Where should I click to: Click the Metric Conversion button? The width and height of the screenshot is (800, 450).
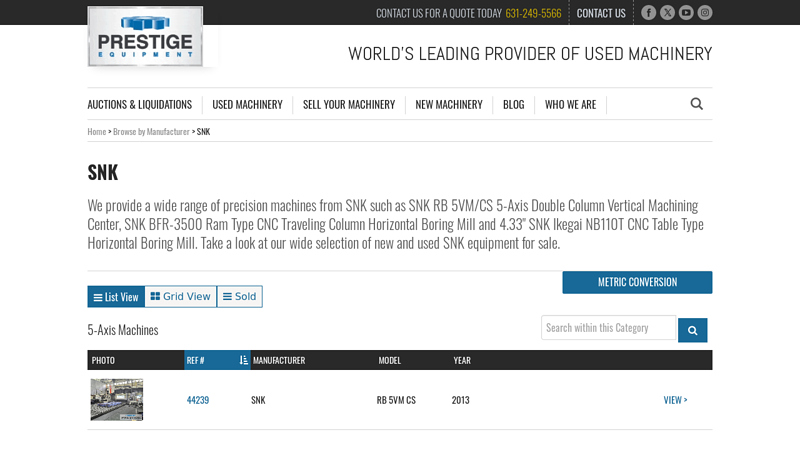point(637,282)
